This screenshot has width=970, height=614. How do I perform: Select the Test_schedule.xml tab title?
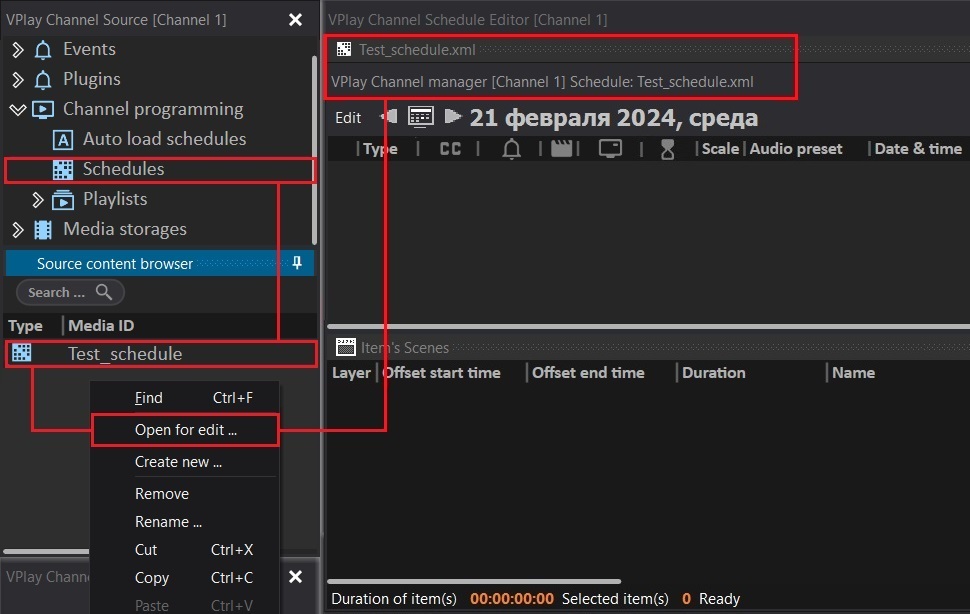[x=417, y=50]
